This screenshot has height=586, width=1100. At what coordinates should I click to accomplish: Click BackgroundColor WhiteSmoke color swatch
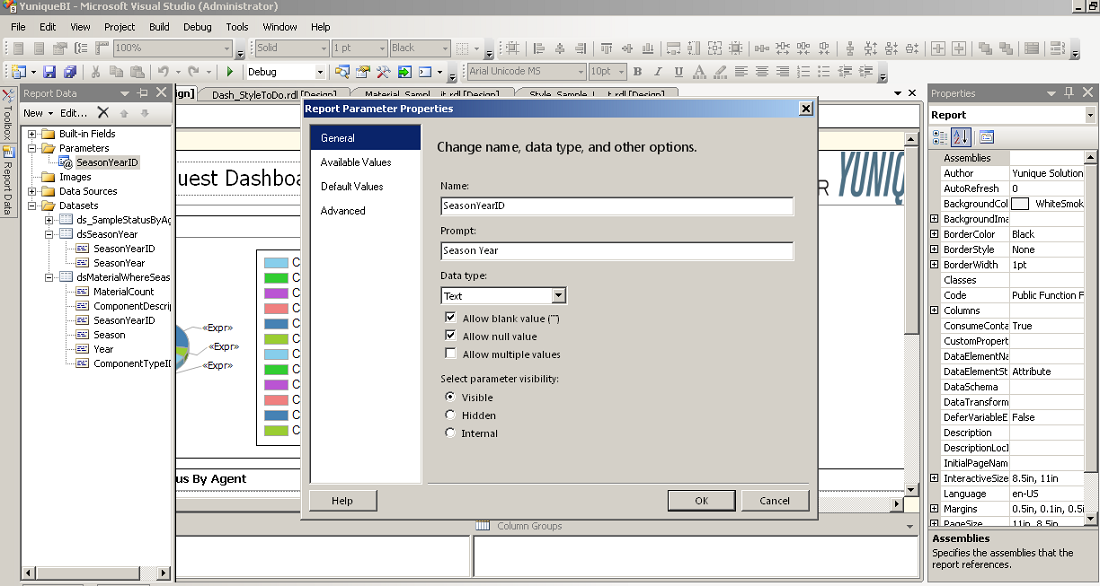click(1021, 204)
